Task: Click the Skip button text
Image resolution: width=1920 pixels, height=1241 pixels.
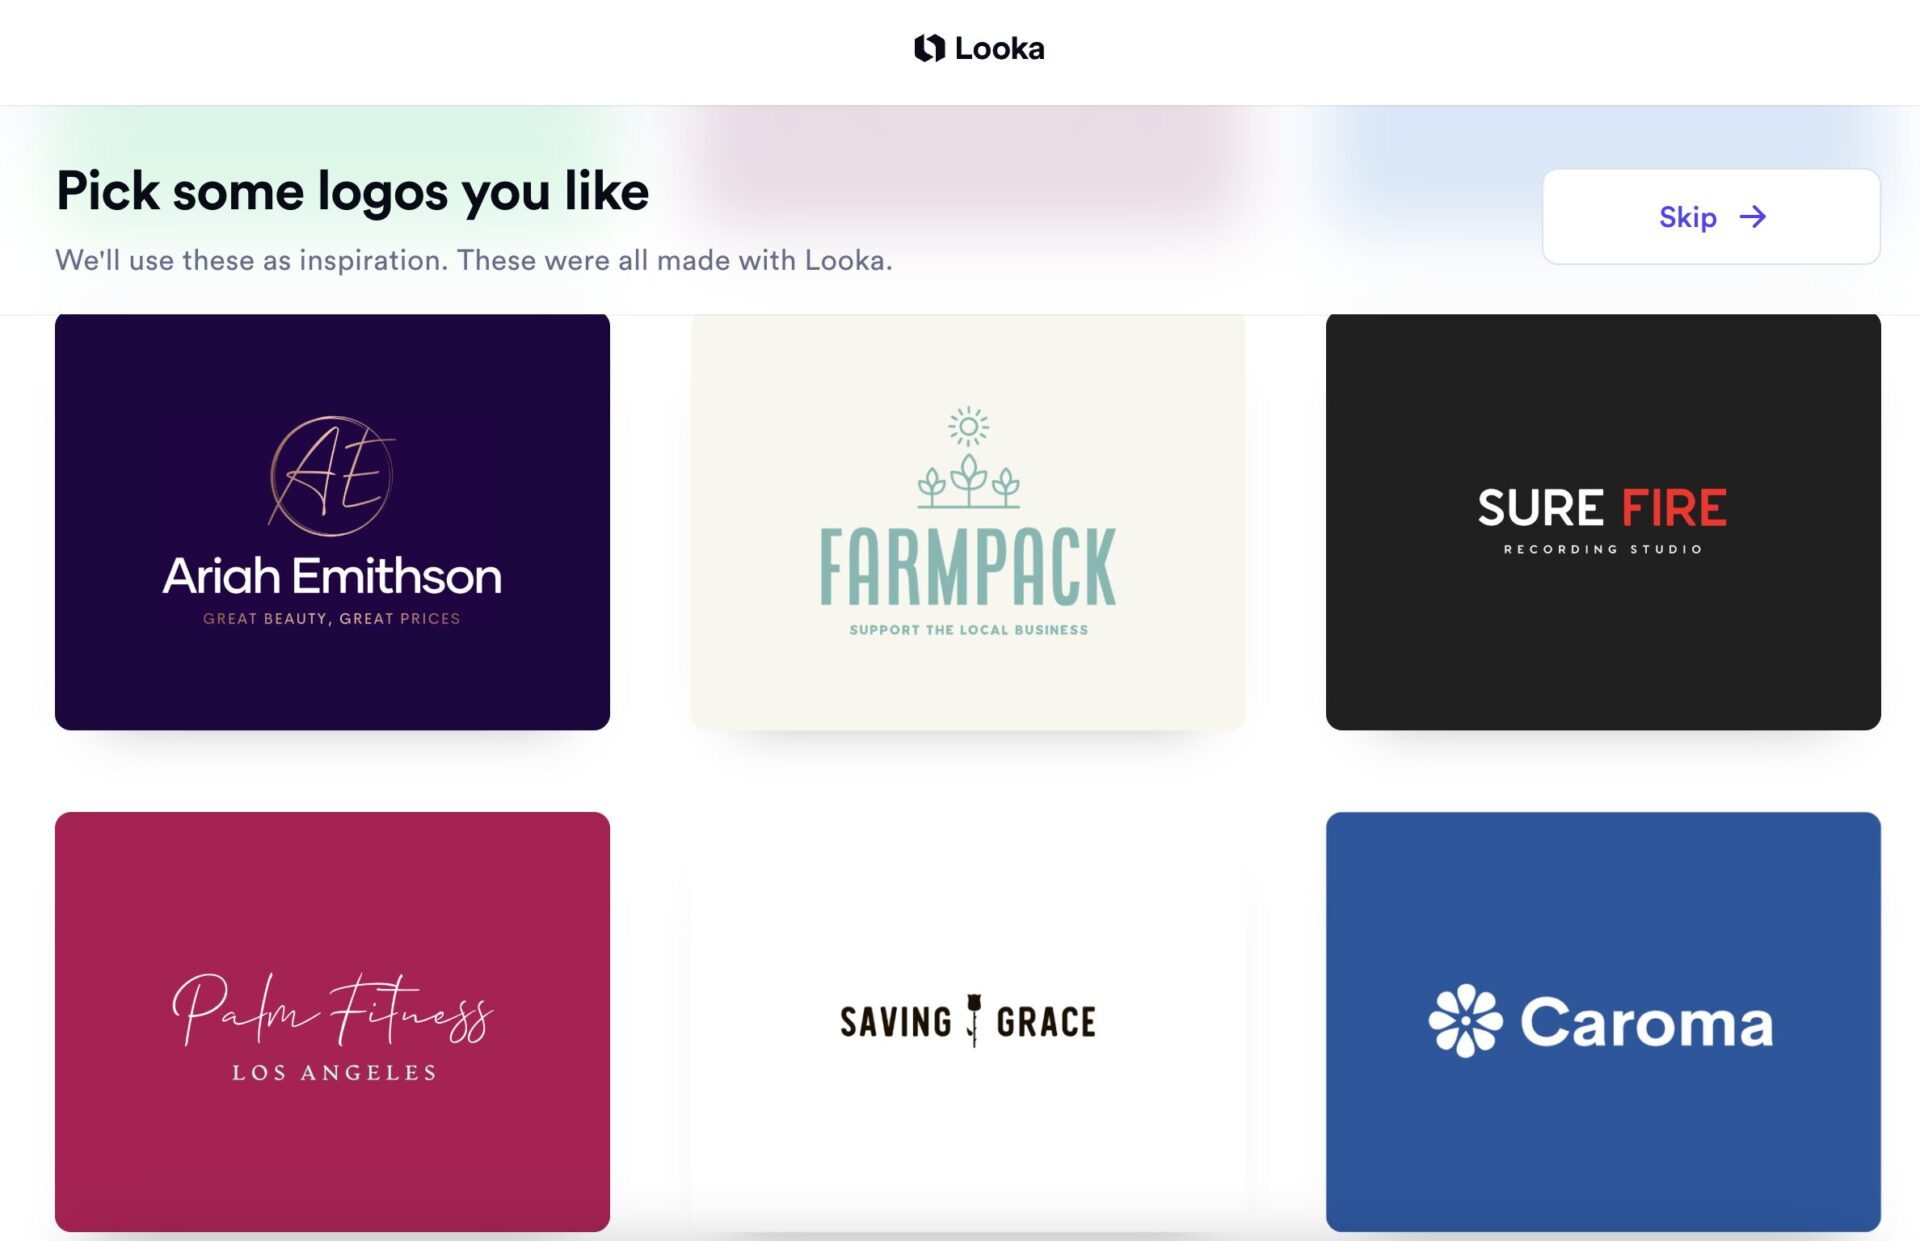Action: (1687, 217)
